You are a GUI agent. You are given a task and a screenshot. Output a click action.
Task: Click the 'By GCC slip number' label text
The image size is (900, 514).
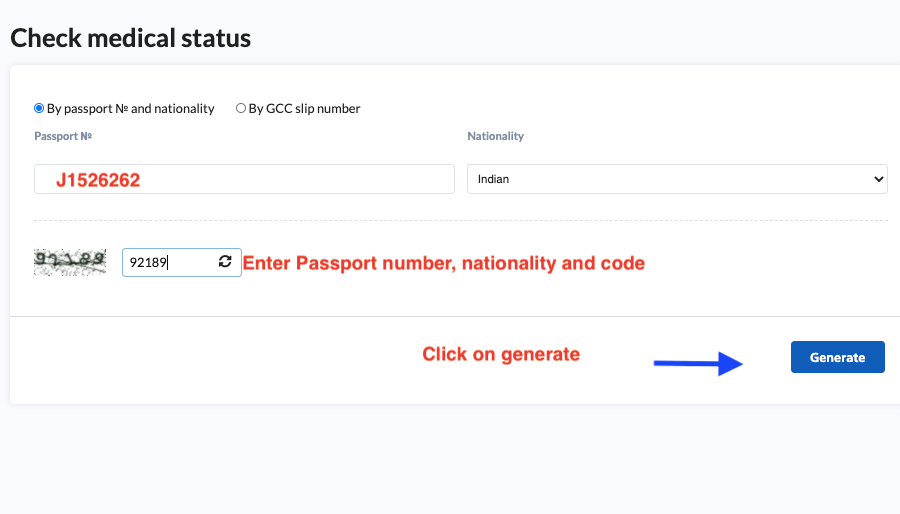(x=304, y=108)
